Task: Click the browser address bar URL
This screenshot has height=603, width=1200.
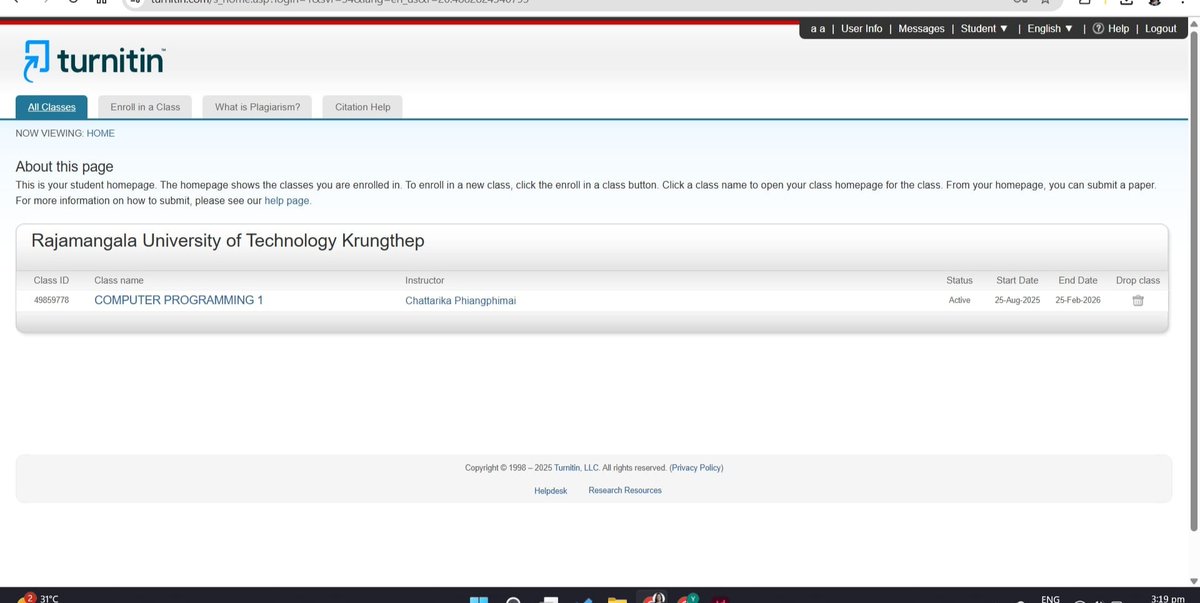Action: [340, 3]
